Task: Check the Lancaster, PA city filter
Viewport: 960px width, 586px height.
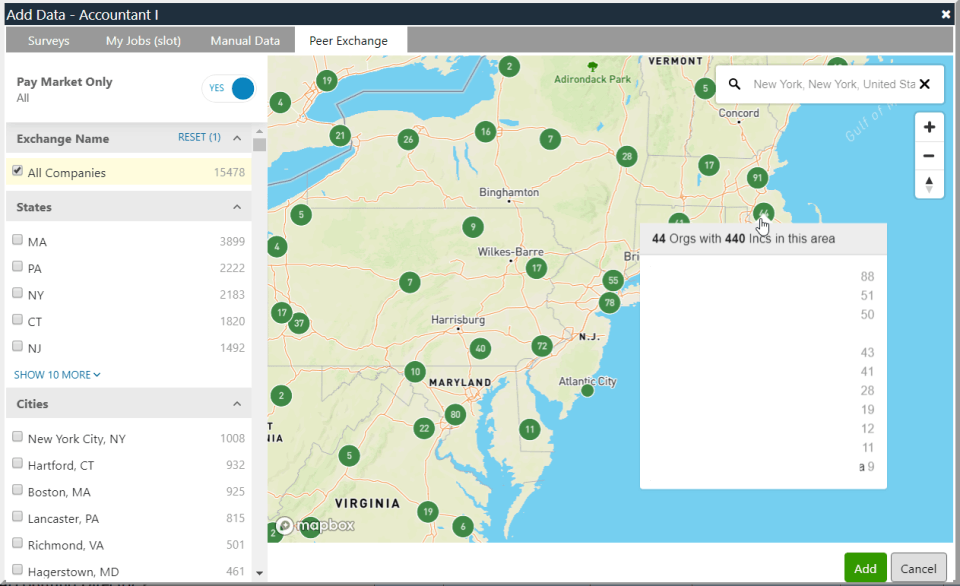Action: (x=17, y=516)
